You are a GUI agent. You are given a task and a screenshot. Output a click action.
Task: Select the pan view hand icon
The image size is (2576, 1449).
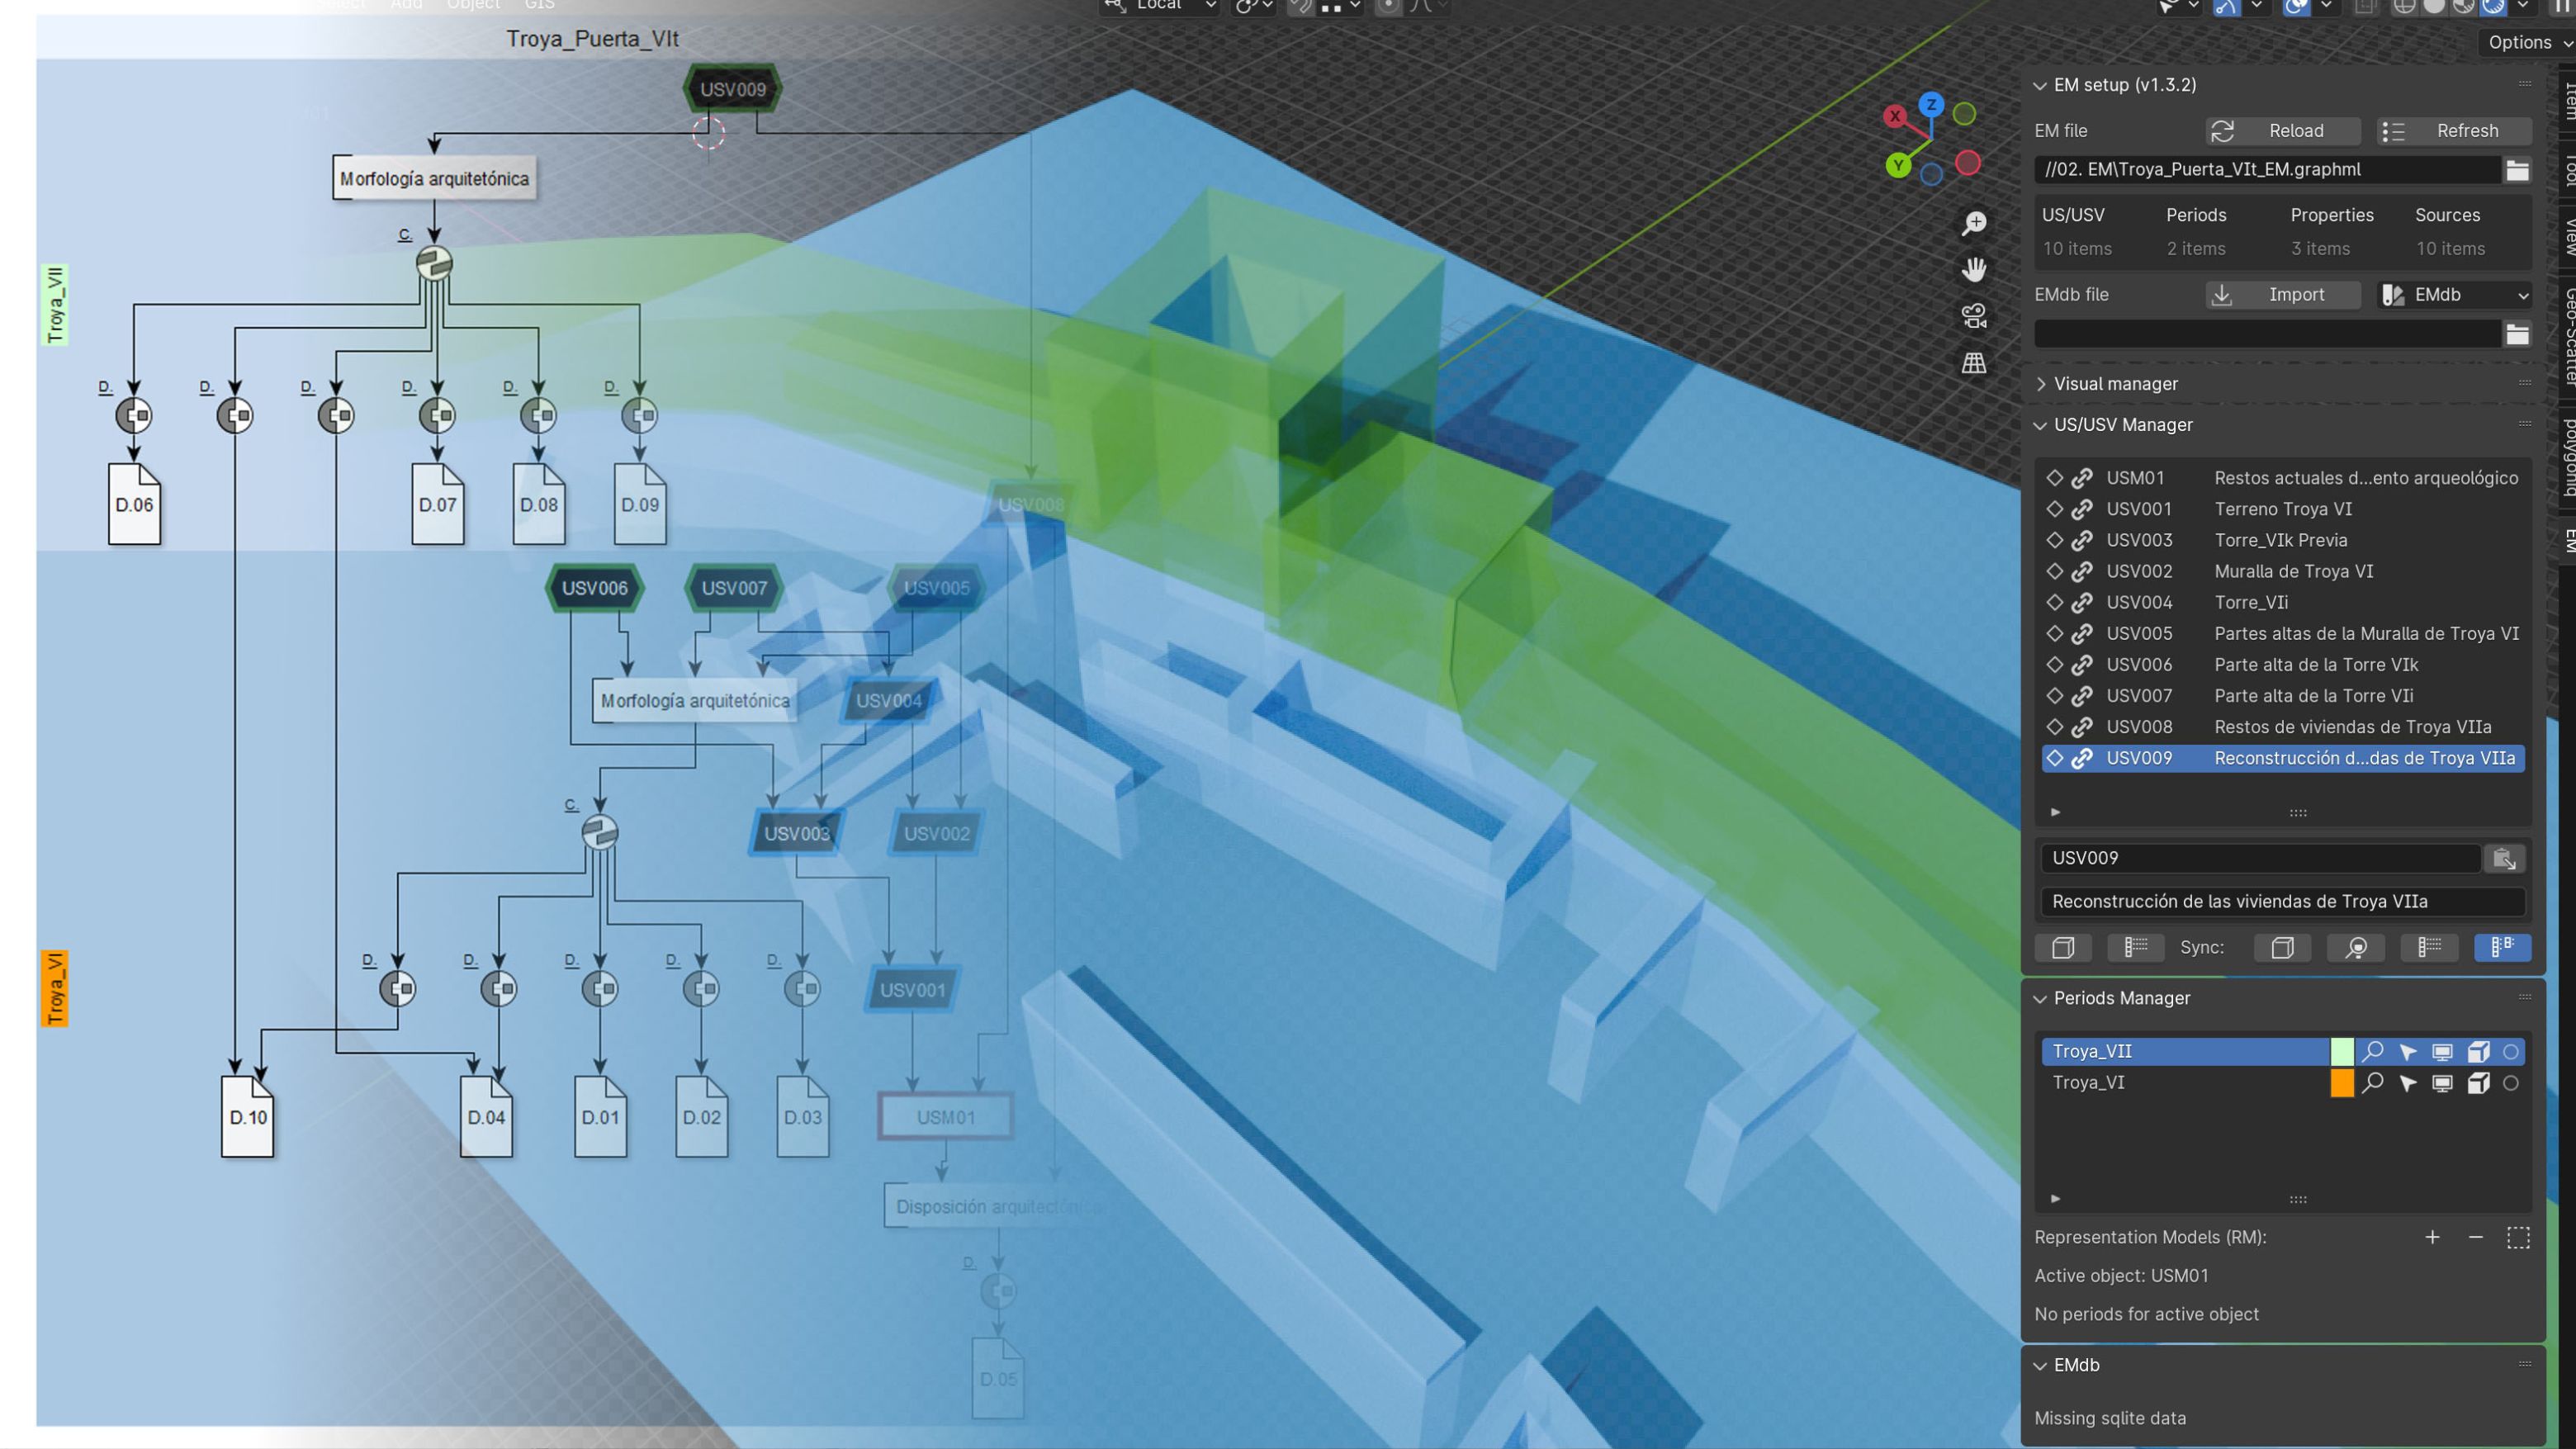1974,269
